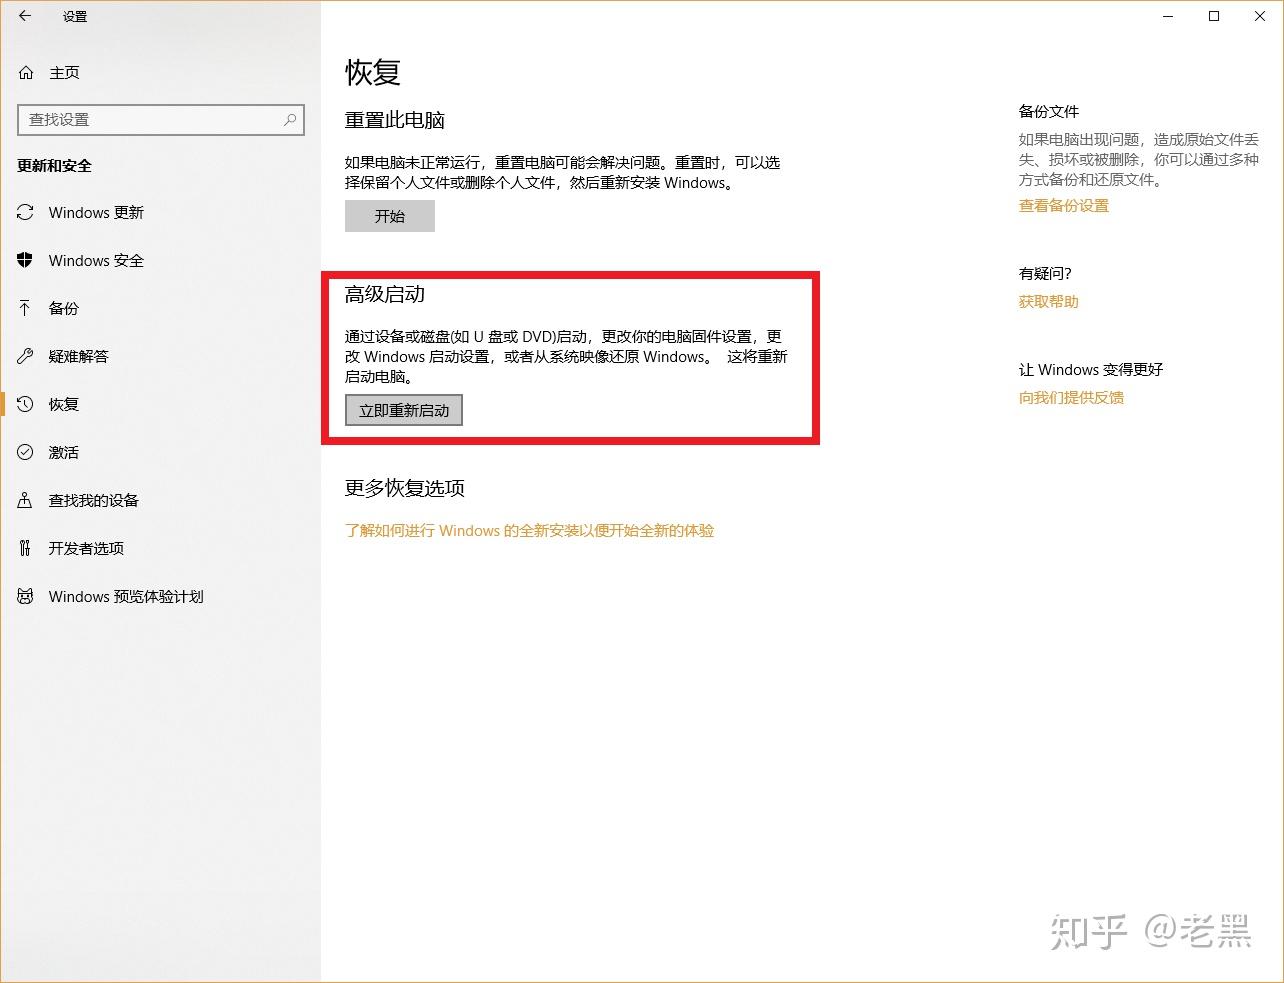The height and width of the screenshot is (983, 1284).
Task: Click the 立即重新启动 button
Action: (404, 410)
